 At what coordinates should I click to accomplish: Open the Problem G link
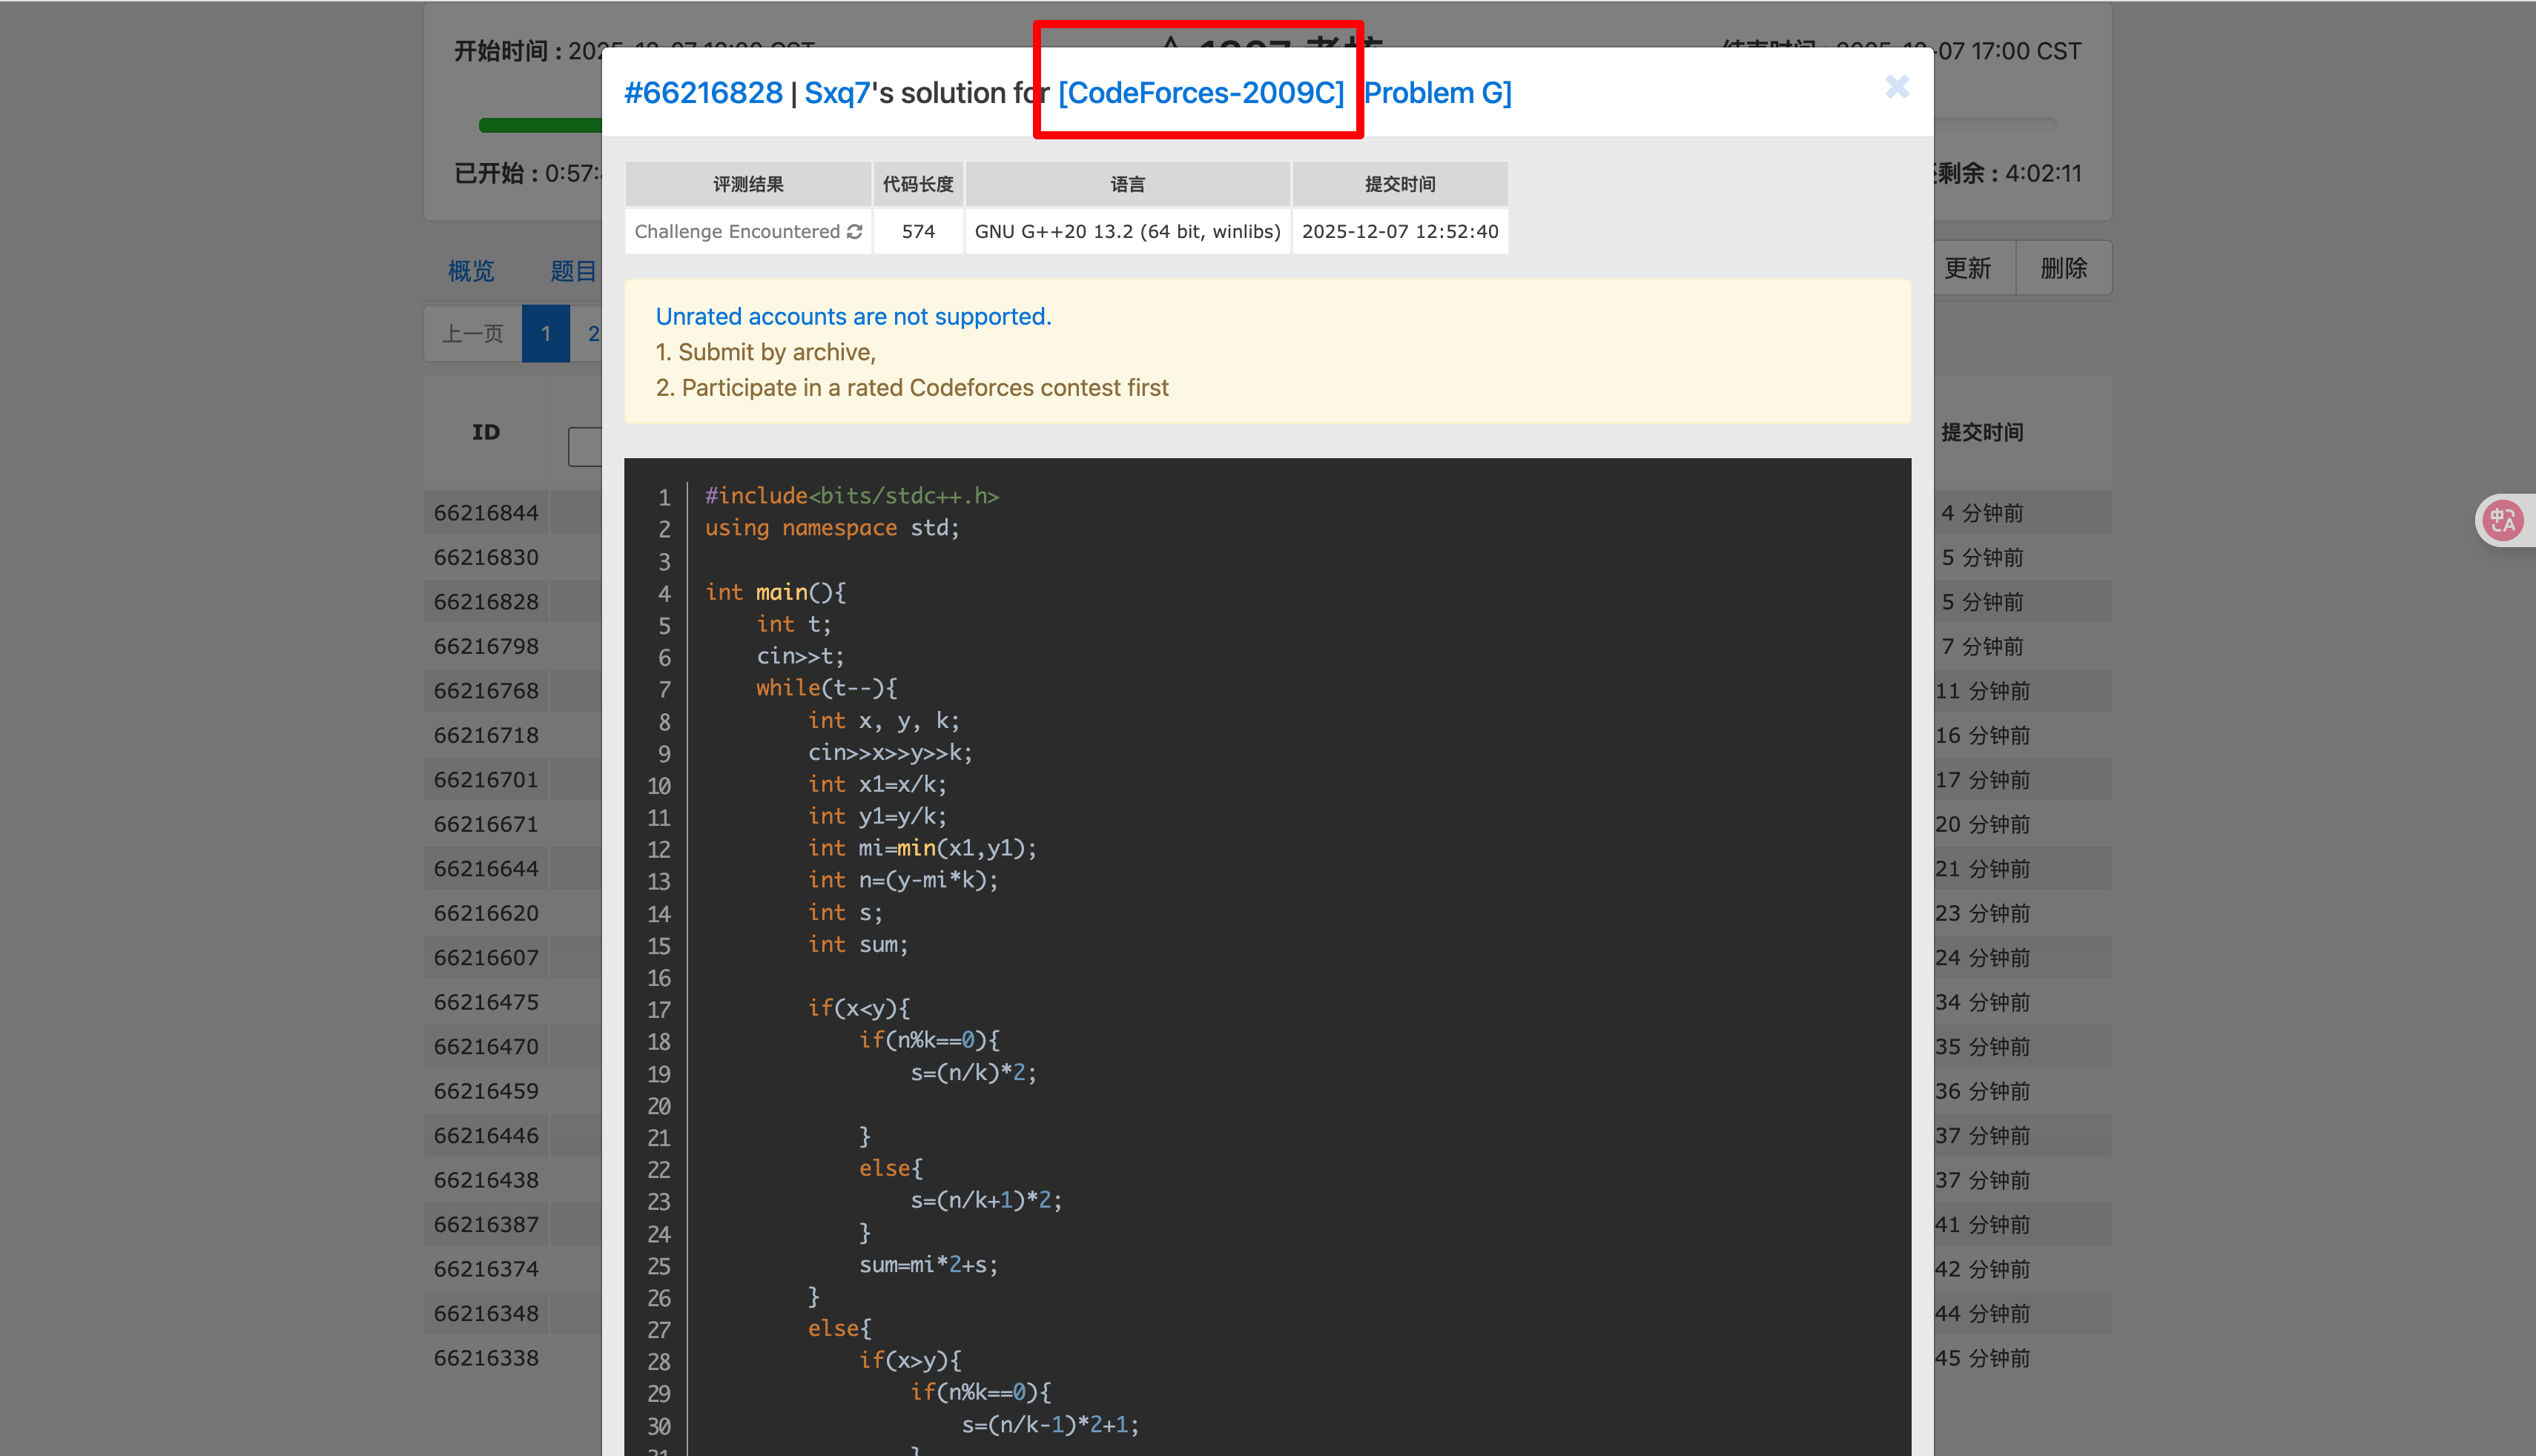tap(1437, 93)
